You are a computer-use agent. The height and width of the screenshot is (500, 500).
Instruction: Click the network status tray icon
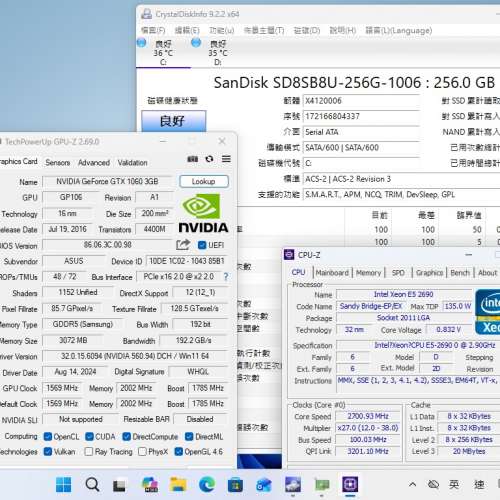click(433, 484)
